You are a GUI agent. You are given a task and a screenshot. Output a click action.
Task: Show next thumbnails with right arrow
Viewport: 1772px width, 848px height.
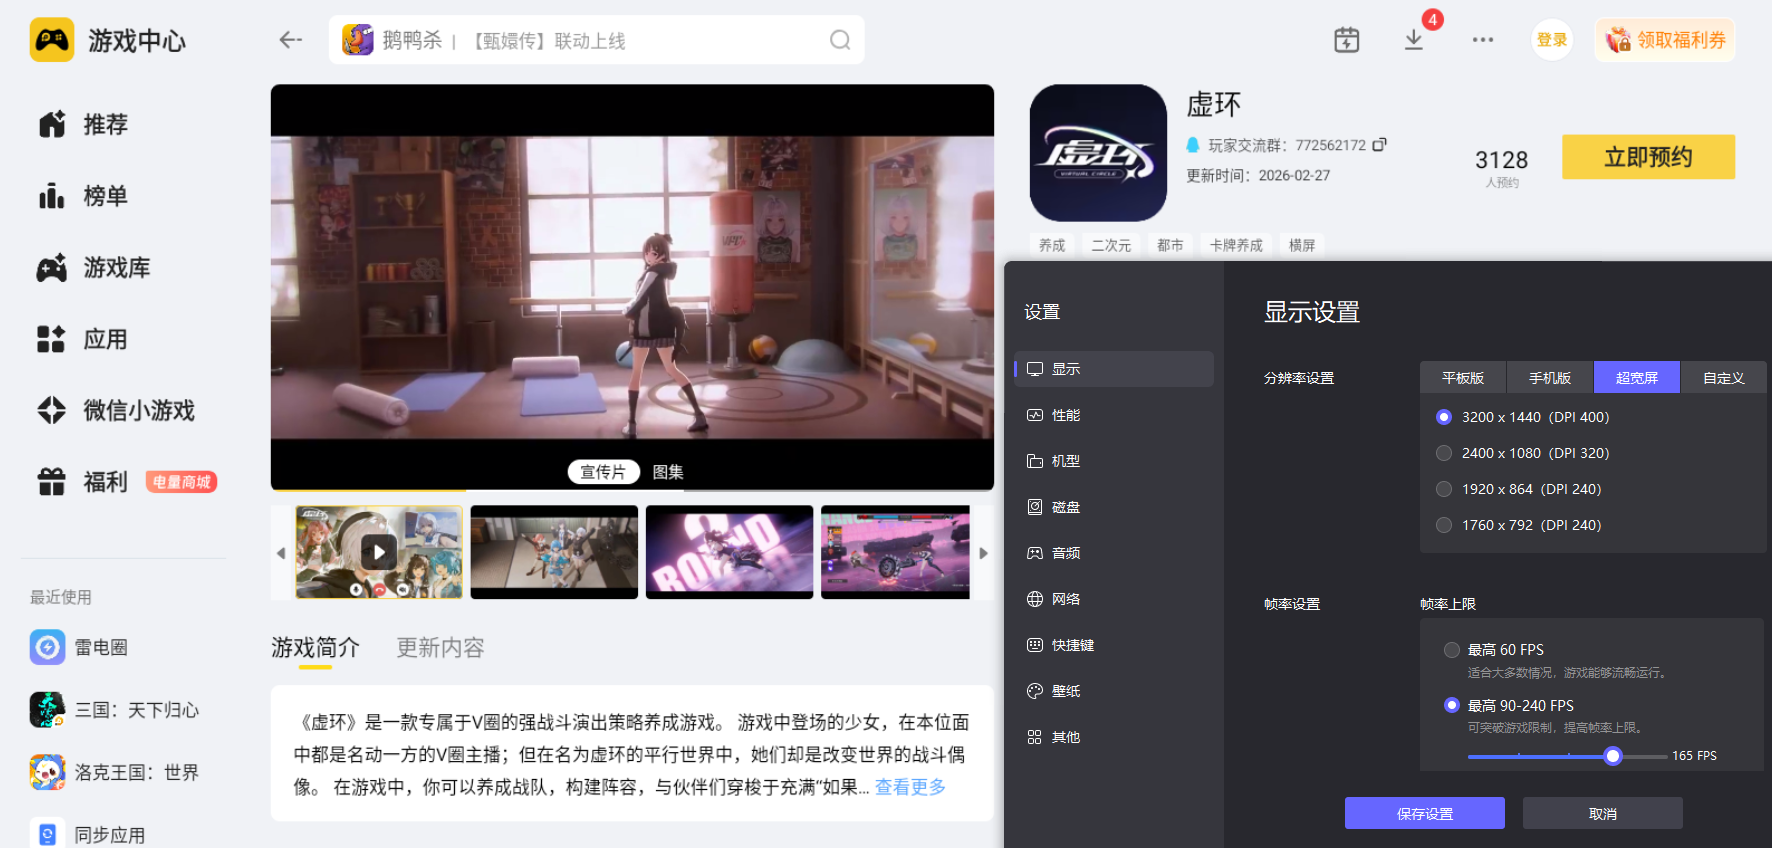[x=983, y=553]
